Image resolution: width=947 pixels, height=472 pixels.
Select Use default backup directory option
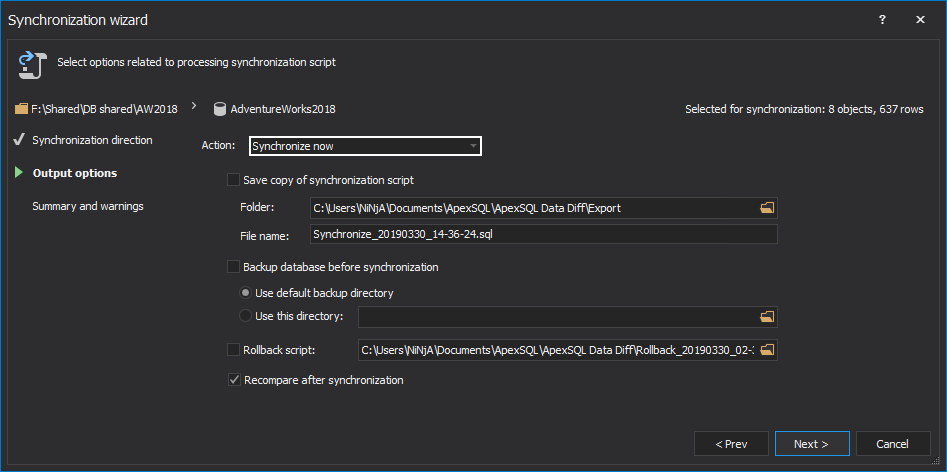click(x=247, y=293)
